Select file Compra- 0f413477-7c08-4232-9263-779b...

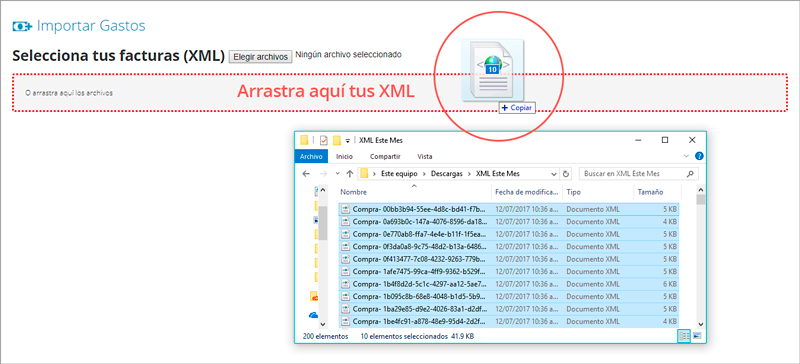pos(509,259)
